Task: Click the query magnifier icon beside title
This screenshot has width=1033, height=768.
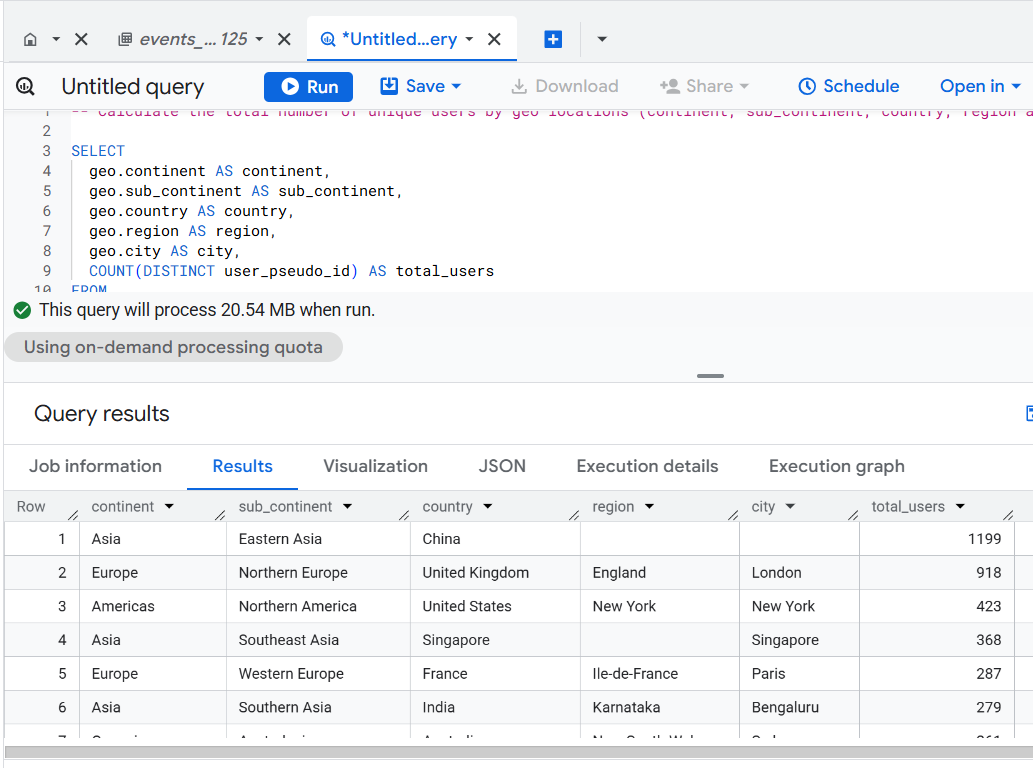Action: (x=26, y=87)
